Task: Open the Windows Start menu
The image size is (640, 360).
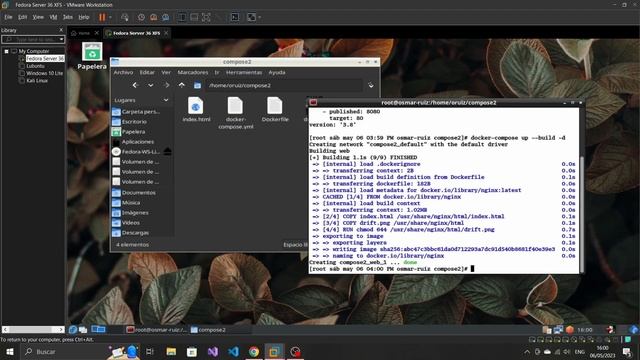Action: [10, 351]
